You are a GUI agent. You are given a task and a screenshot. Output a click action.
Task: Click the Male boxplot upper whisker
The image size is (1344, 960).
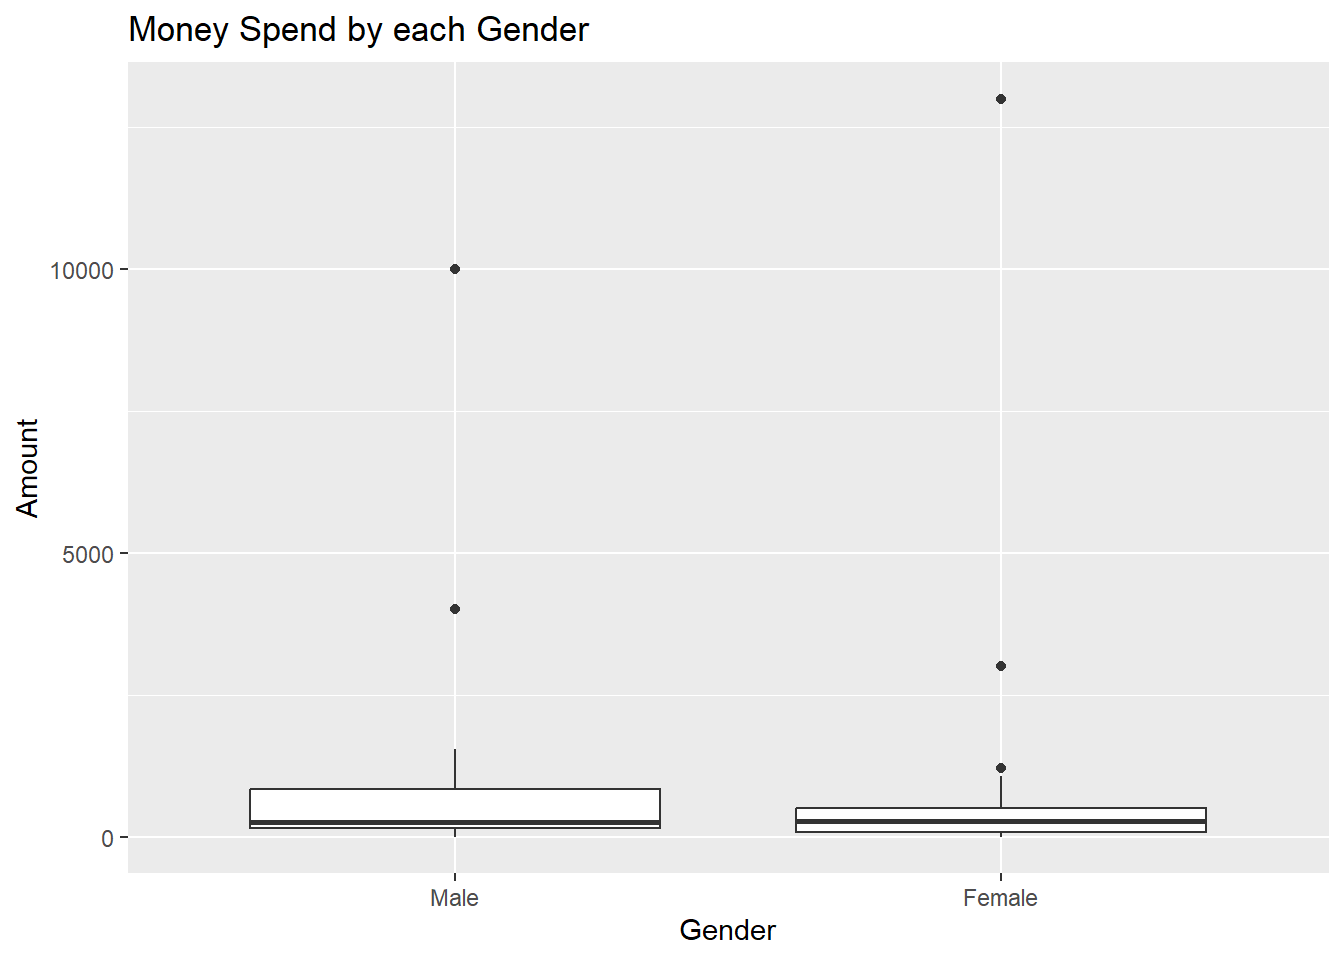click(x=455, y=768)
